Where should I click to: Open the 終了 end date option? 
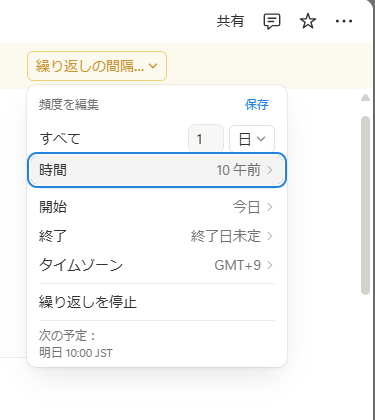(x=157, y=236)
